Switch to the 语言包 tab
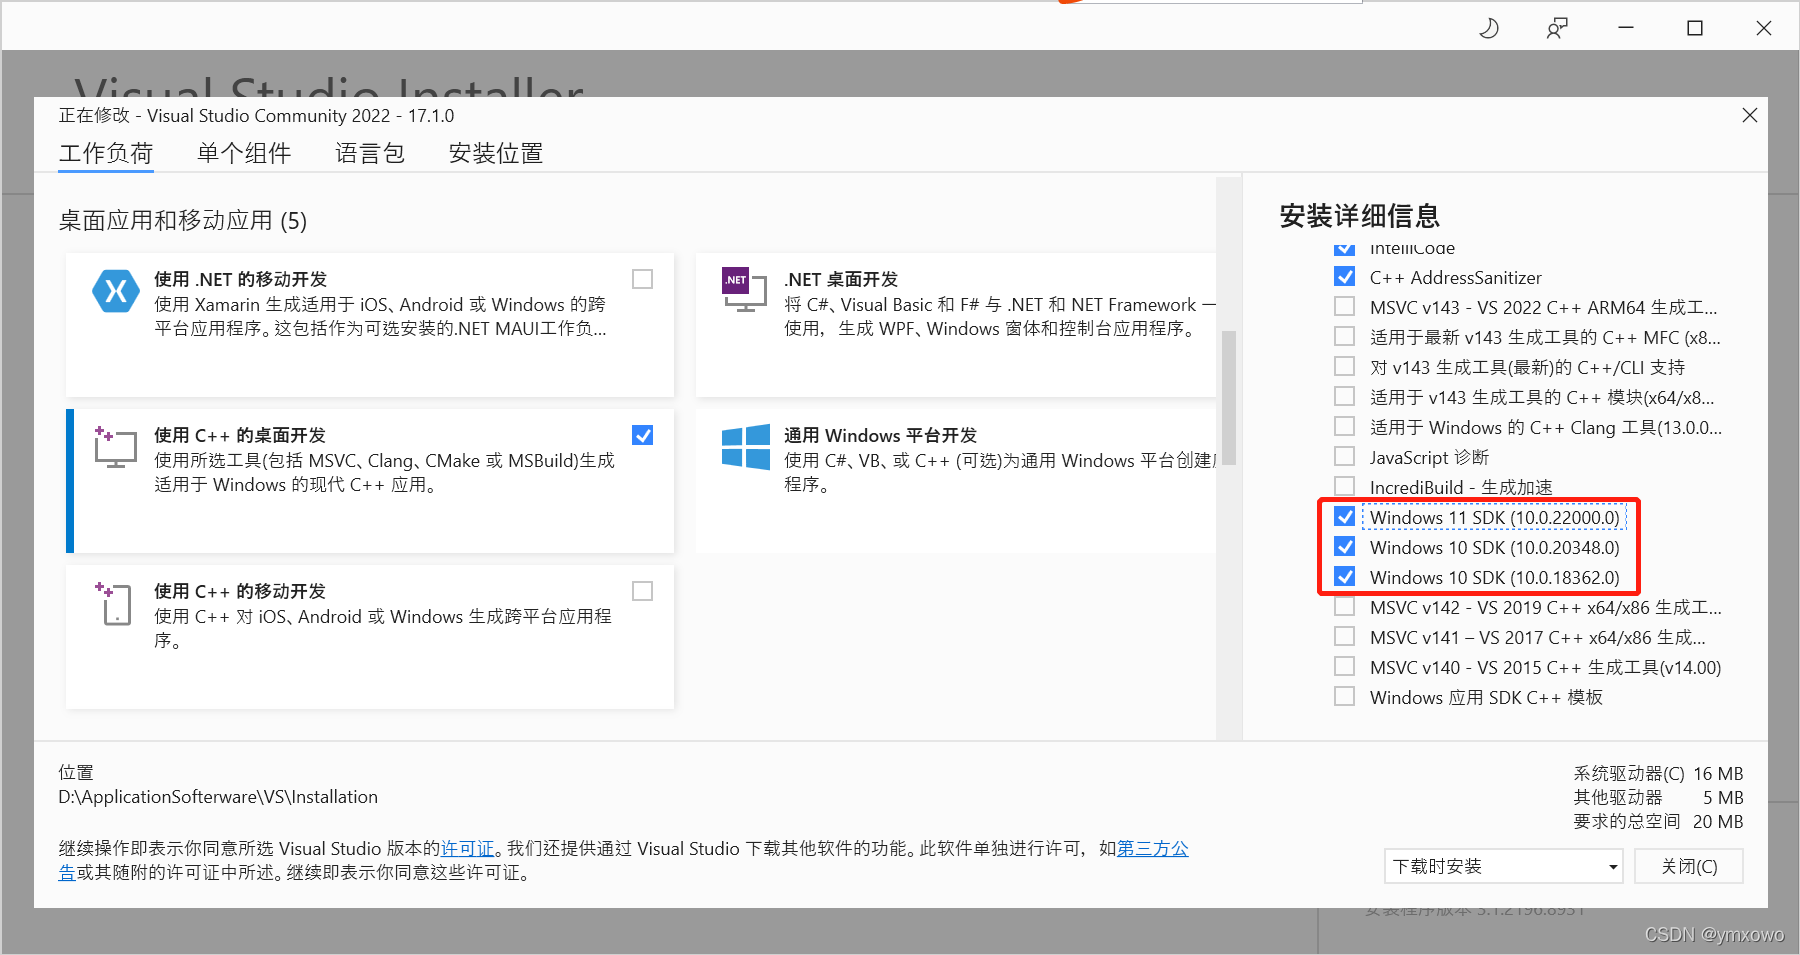 click(370, 153)
